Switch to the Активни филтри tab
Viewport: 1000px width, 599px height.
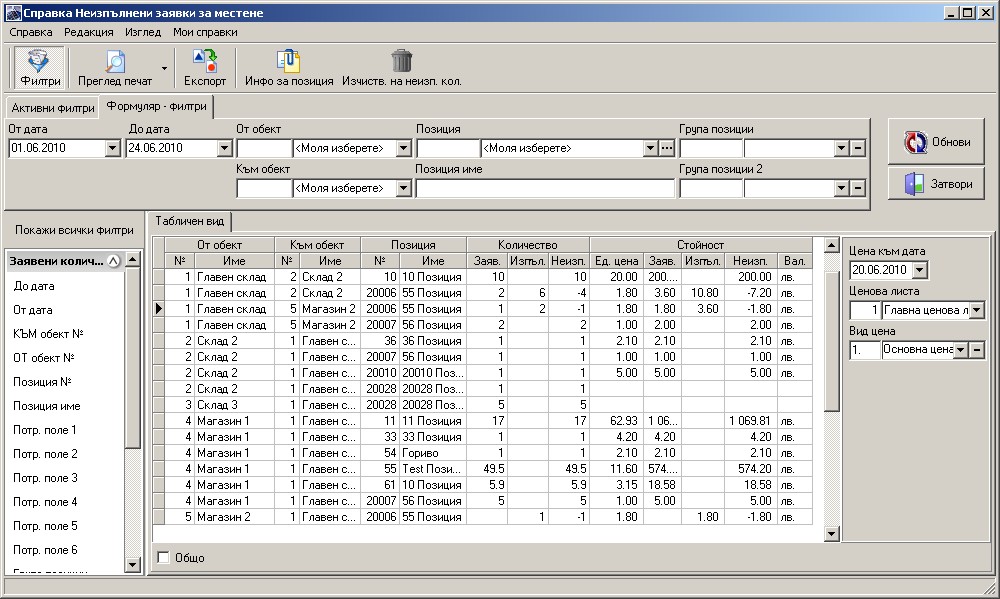53,108
